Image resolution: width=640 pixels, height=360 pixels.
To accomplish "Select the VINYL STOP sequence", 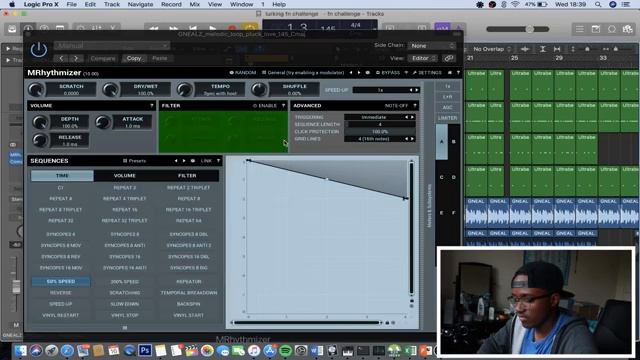I will 124,316.
